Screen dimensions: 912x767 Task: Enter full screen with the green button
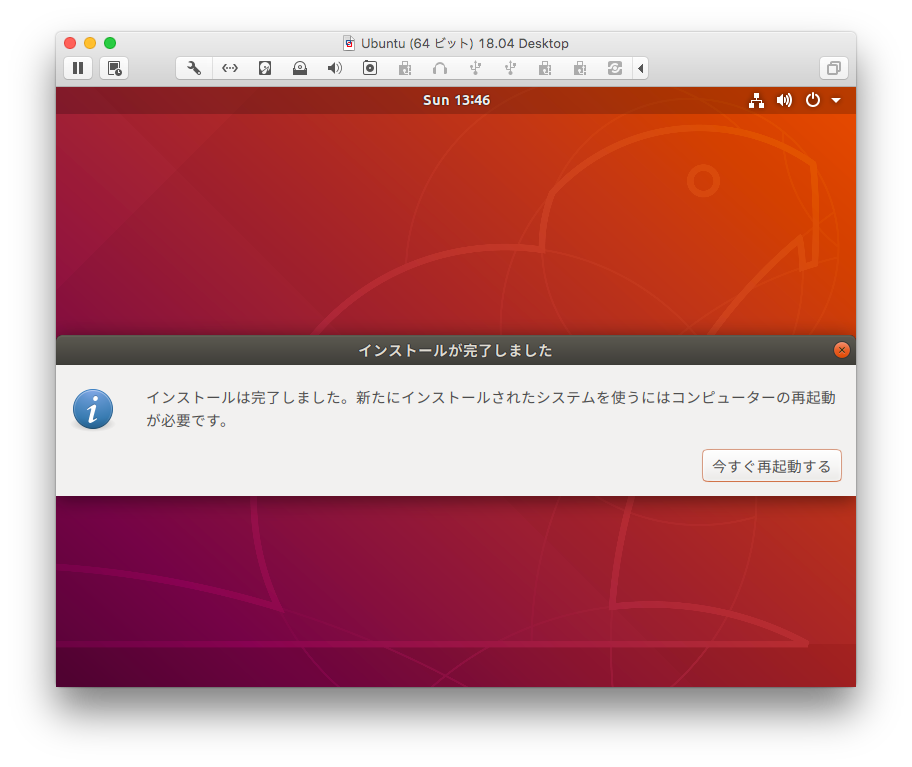pyautogui.click(x=110, y=43)
